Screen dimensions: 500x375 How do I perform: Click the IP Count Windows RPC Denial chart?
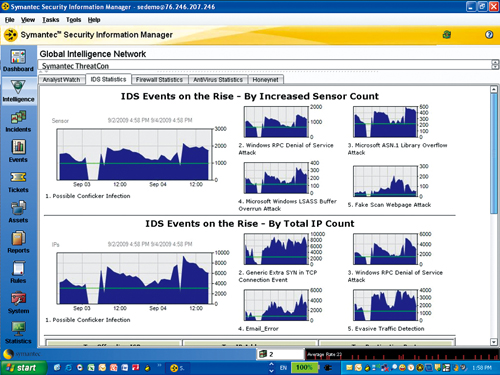tap(386, 249)
